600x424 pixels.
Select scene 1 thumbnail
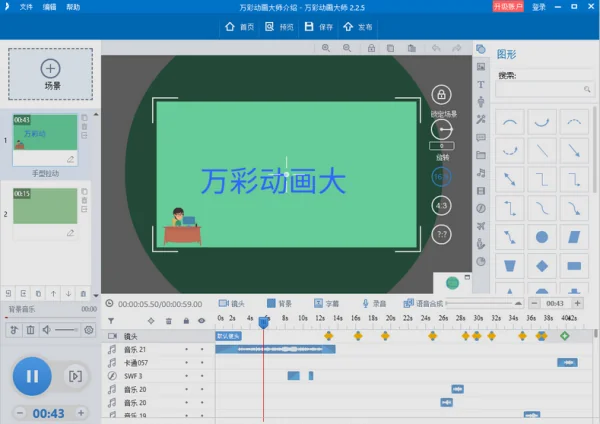[45, 132]
